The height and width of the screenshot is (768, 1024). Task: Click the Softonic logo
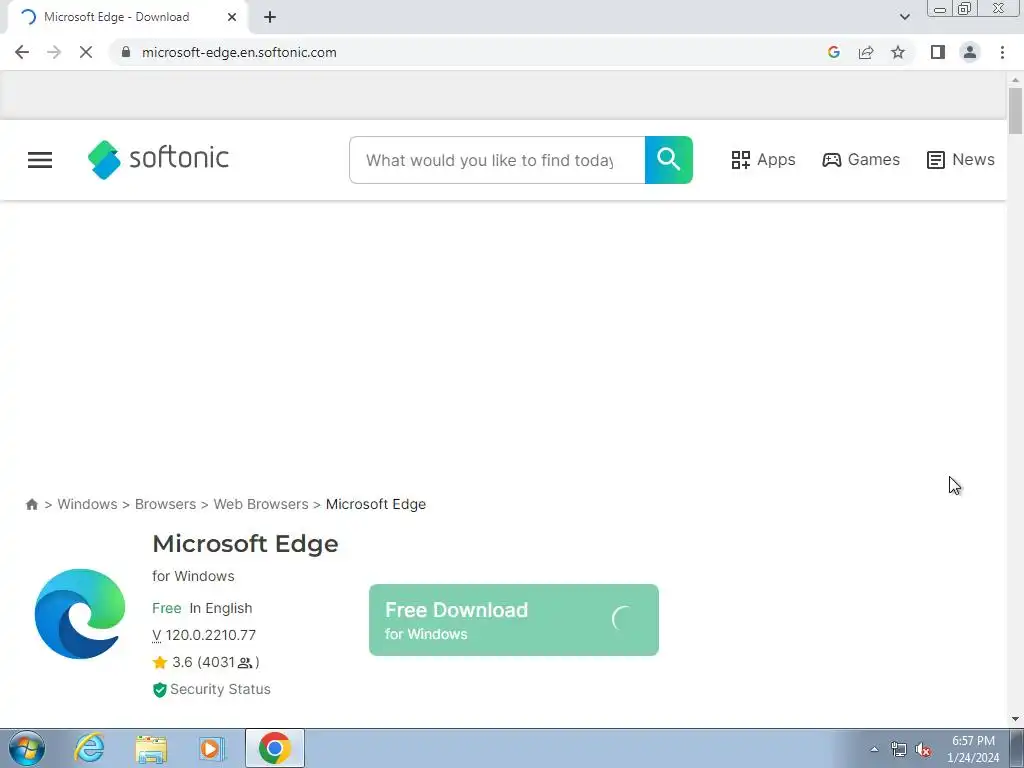coord(158,159)
